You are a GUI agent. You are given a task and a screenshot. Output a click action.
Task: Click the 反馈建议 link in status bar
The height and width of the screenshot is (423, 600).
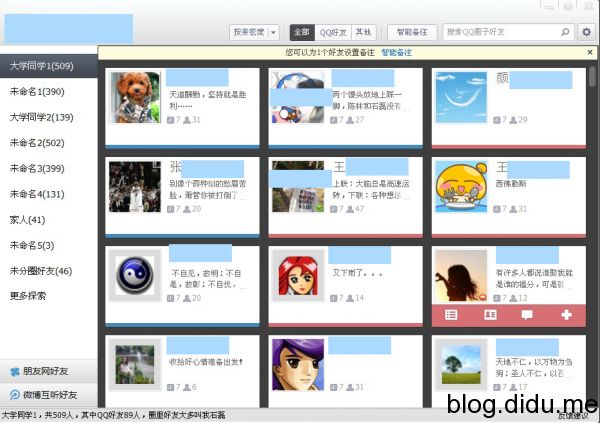pos(573,415)
